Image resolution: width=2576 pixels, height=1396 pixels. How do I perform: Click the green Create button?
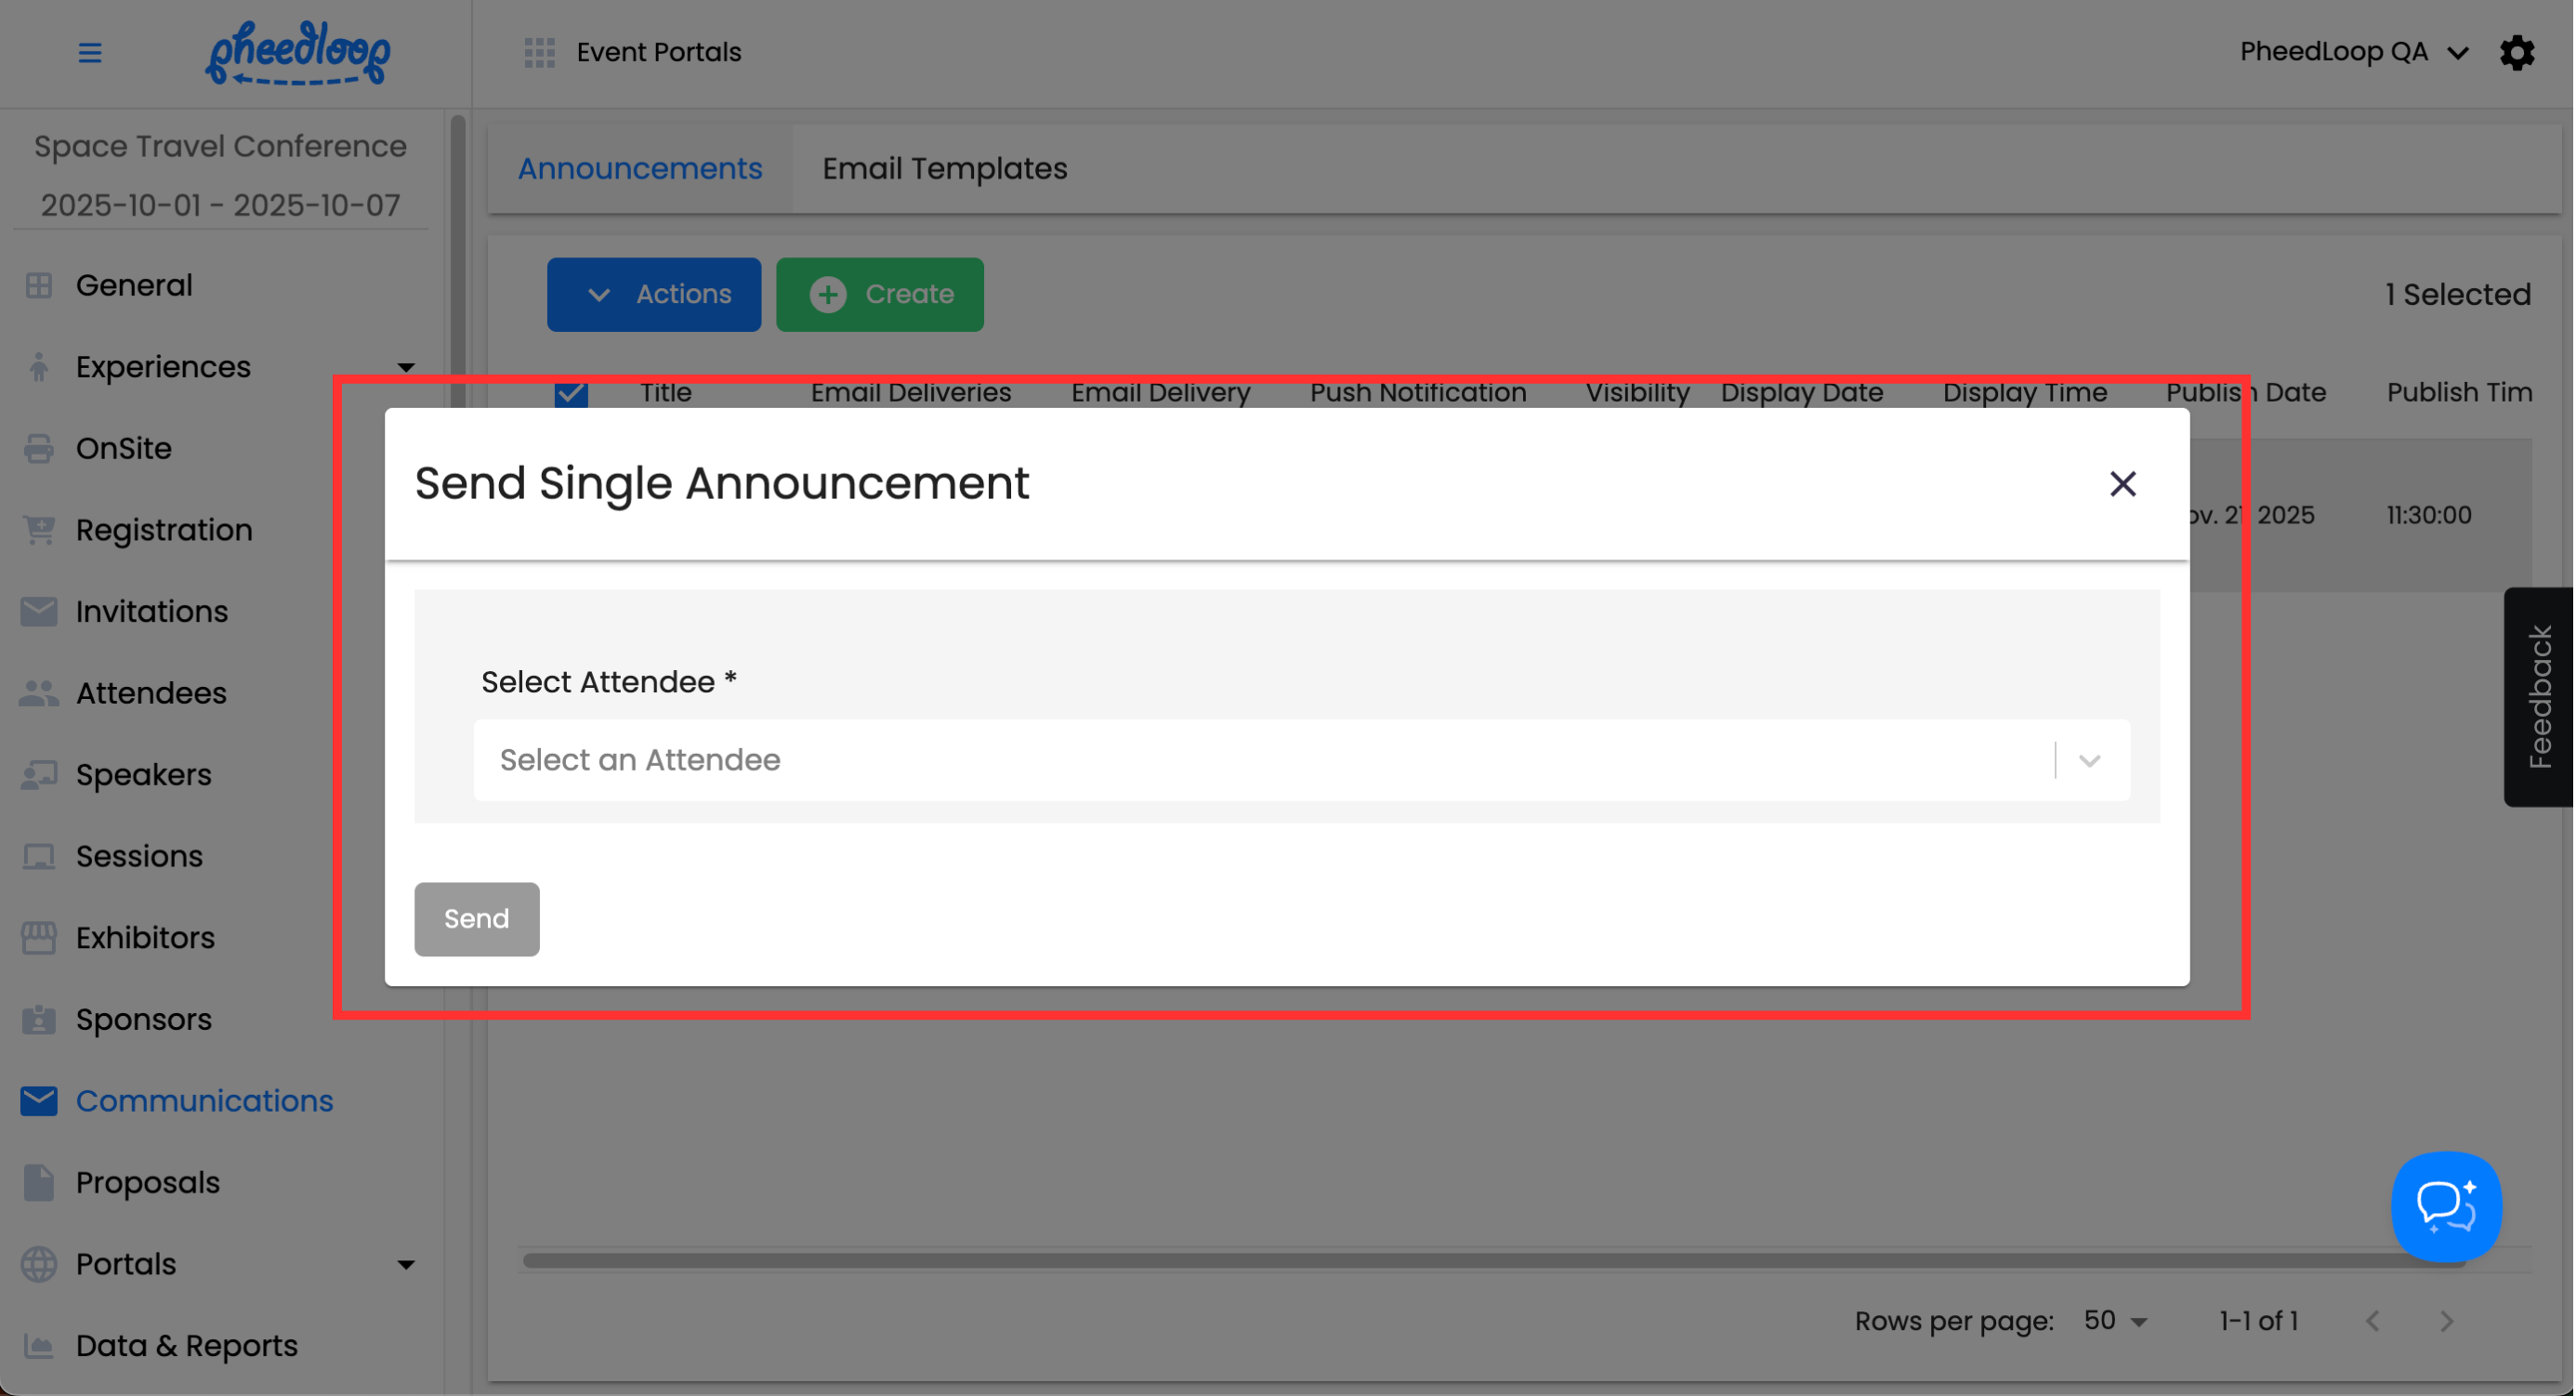(879, 294)
